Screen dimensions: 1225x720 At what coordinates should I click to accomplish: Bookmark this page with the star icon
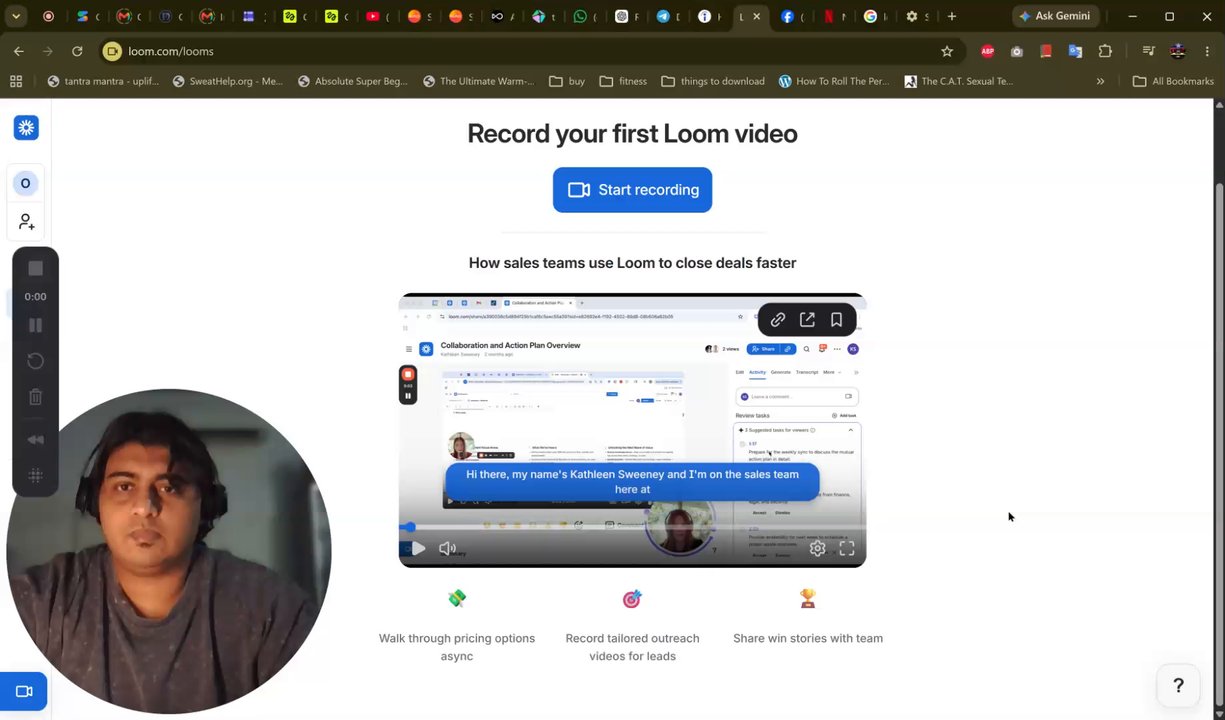coord(947,51)
